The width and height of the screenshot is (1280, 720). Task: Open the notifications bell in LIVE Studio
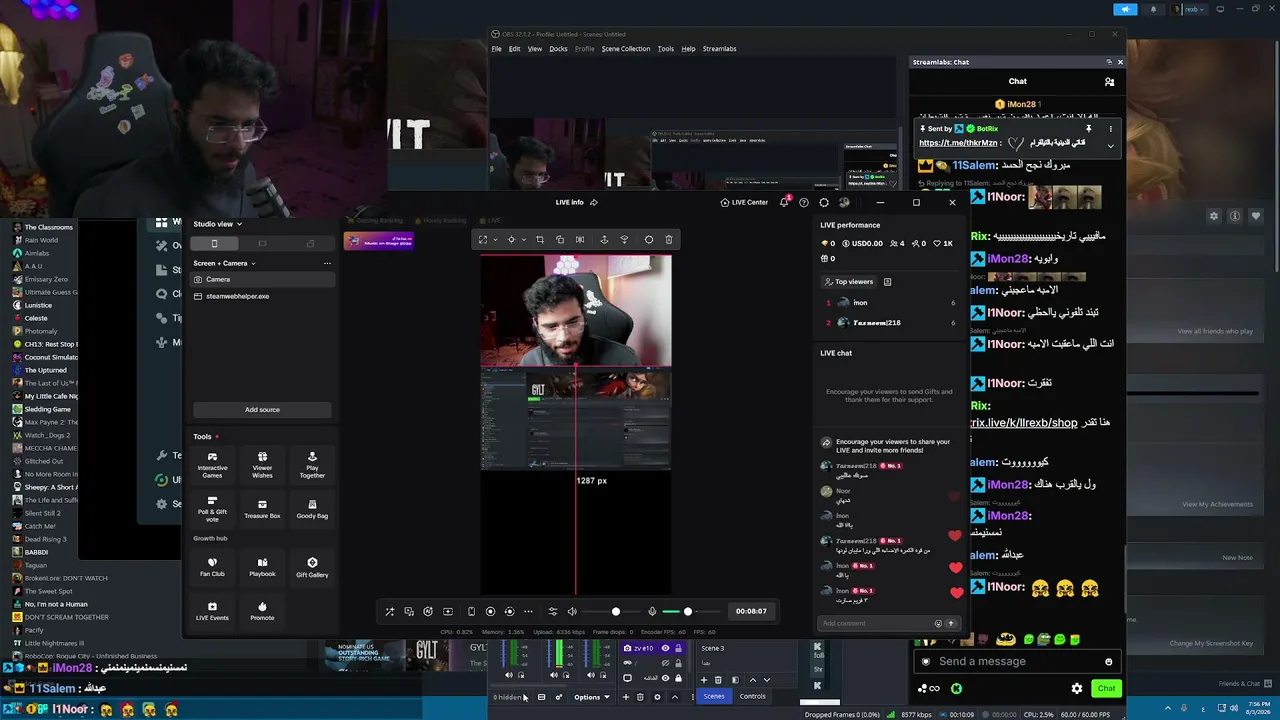pos(784,202)
